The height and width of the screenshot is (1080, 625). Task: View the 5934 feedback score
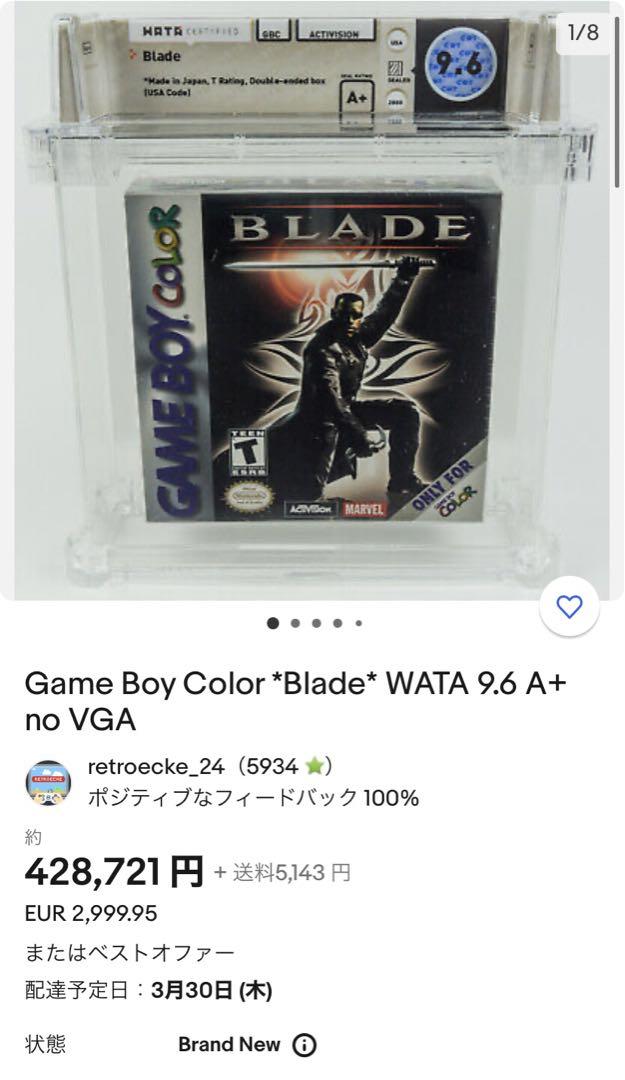pos(272,766)
